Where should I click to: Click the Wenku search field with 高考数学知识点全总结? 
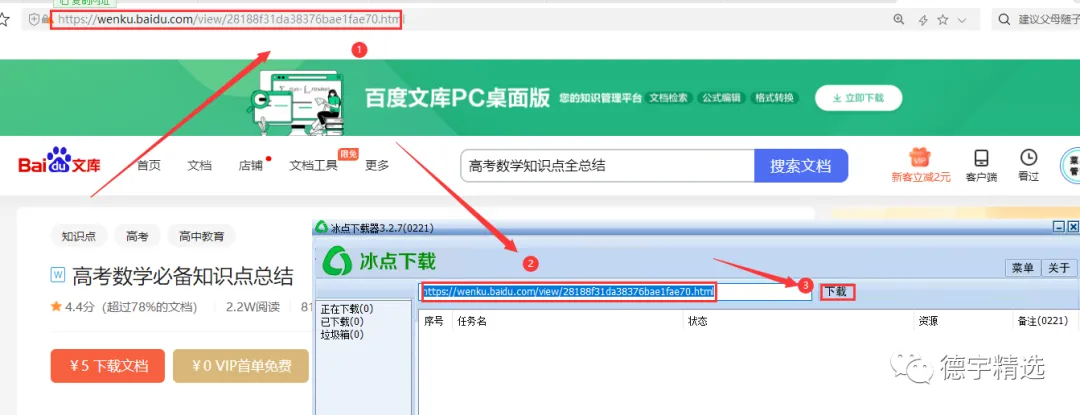pos(607,166)
